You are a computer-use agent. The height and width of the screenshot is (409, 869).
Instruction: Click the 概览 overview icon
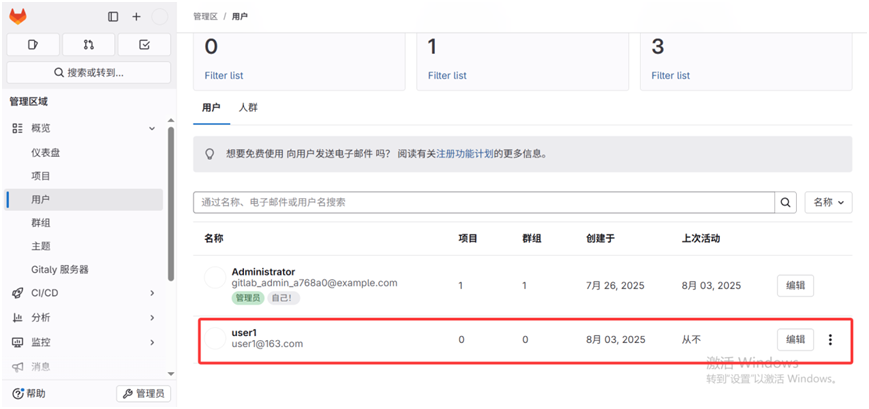[18, 128]
